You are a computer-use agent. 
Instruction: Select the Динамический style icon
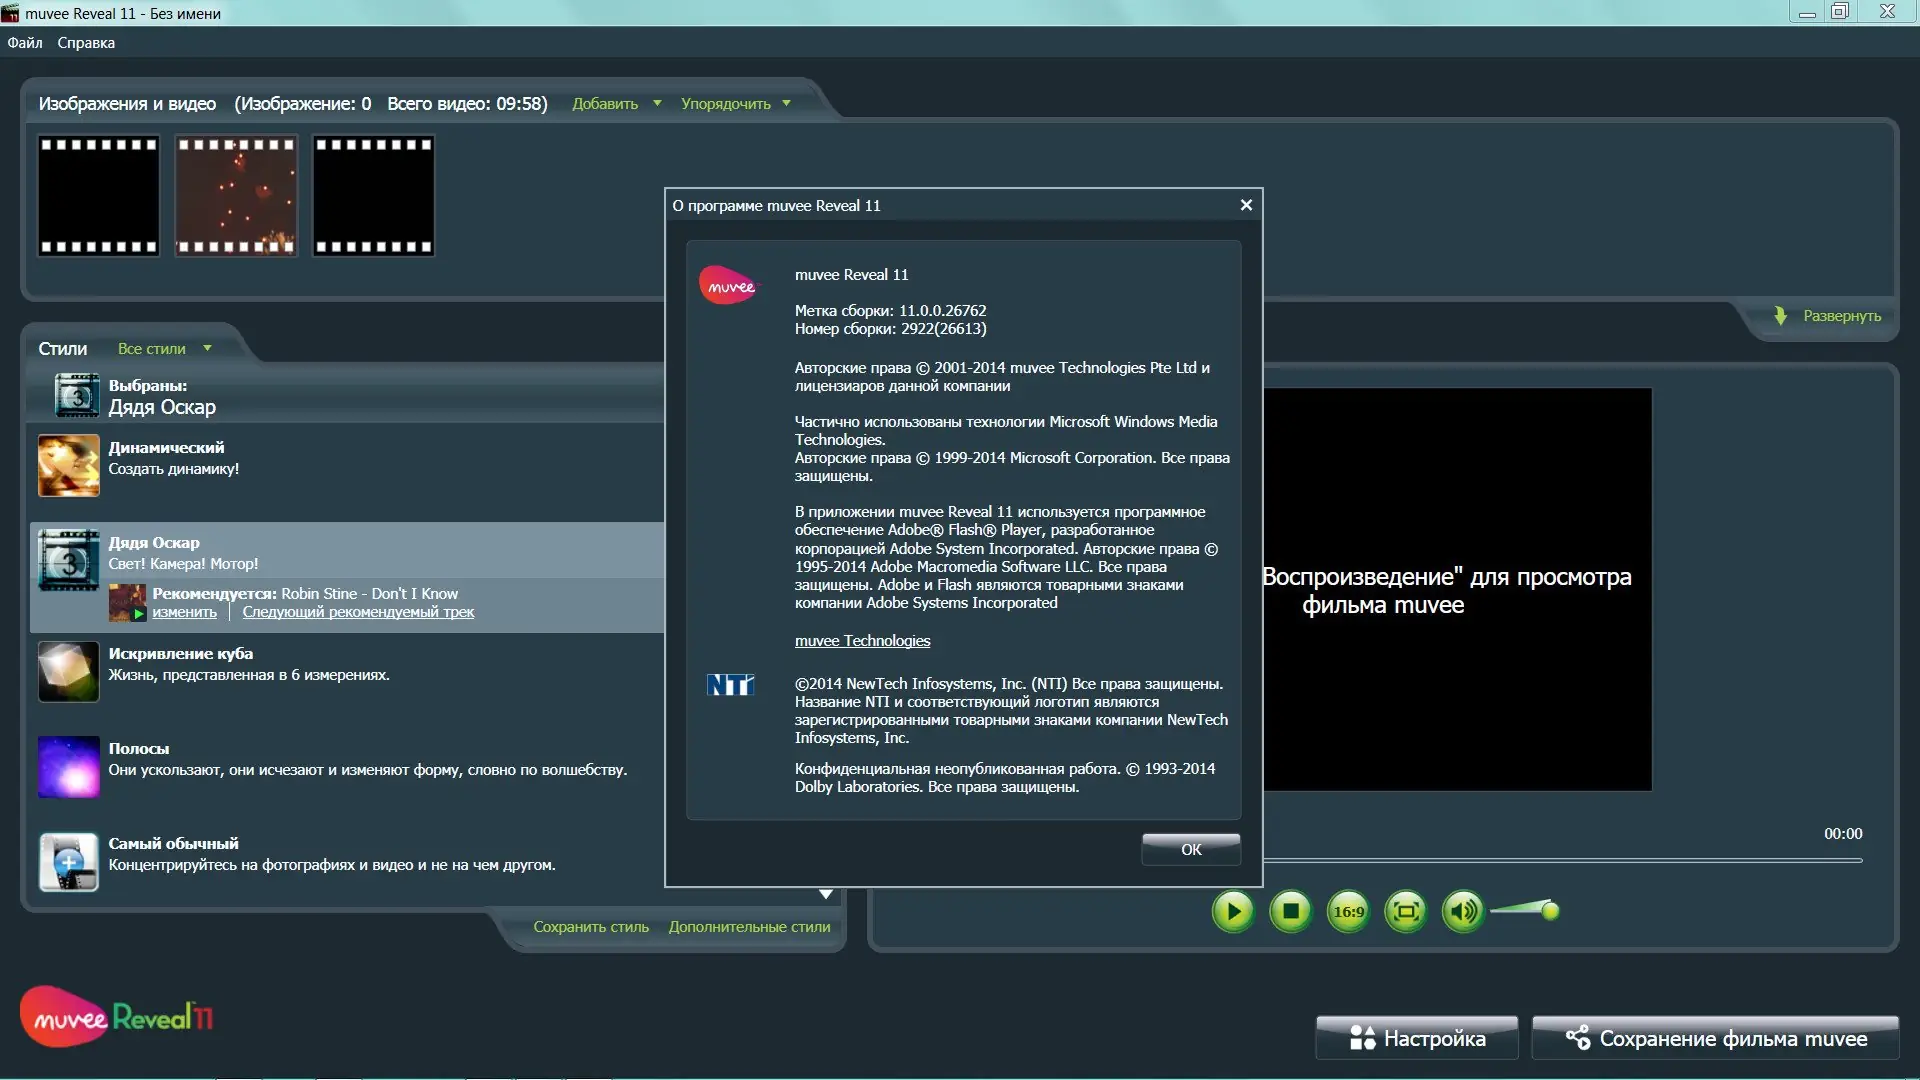(69, 465)
